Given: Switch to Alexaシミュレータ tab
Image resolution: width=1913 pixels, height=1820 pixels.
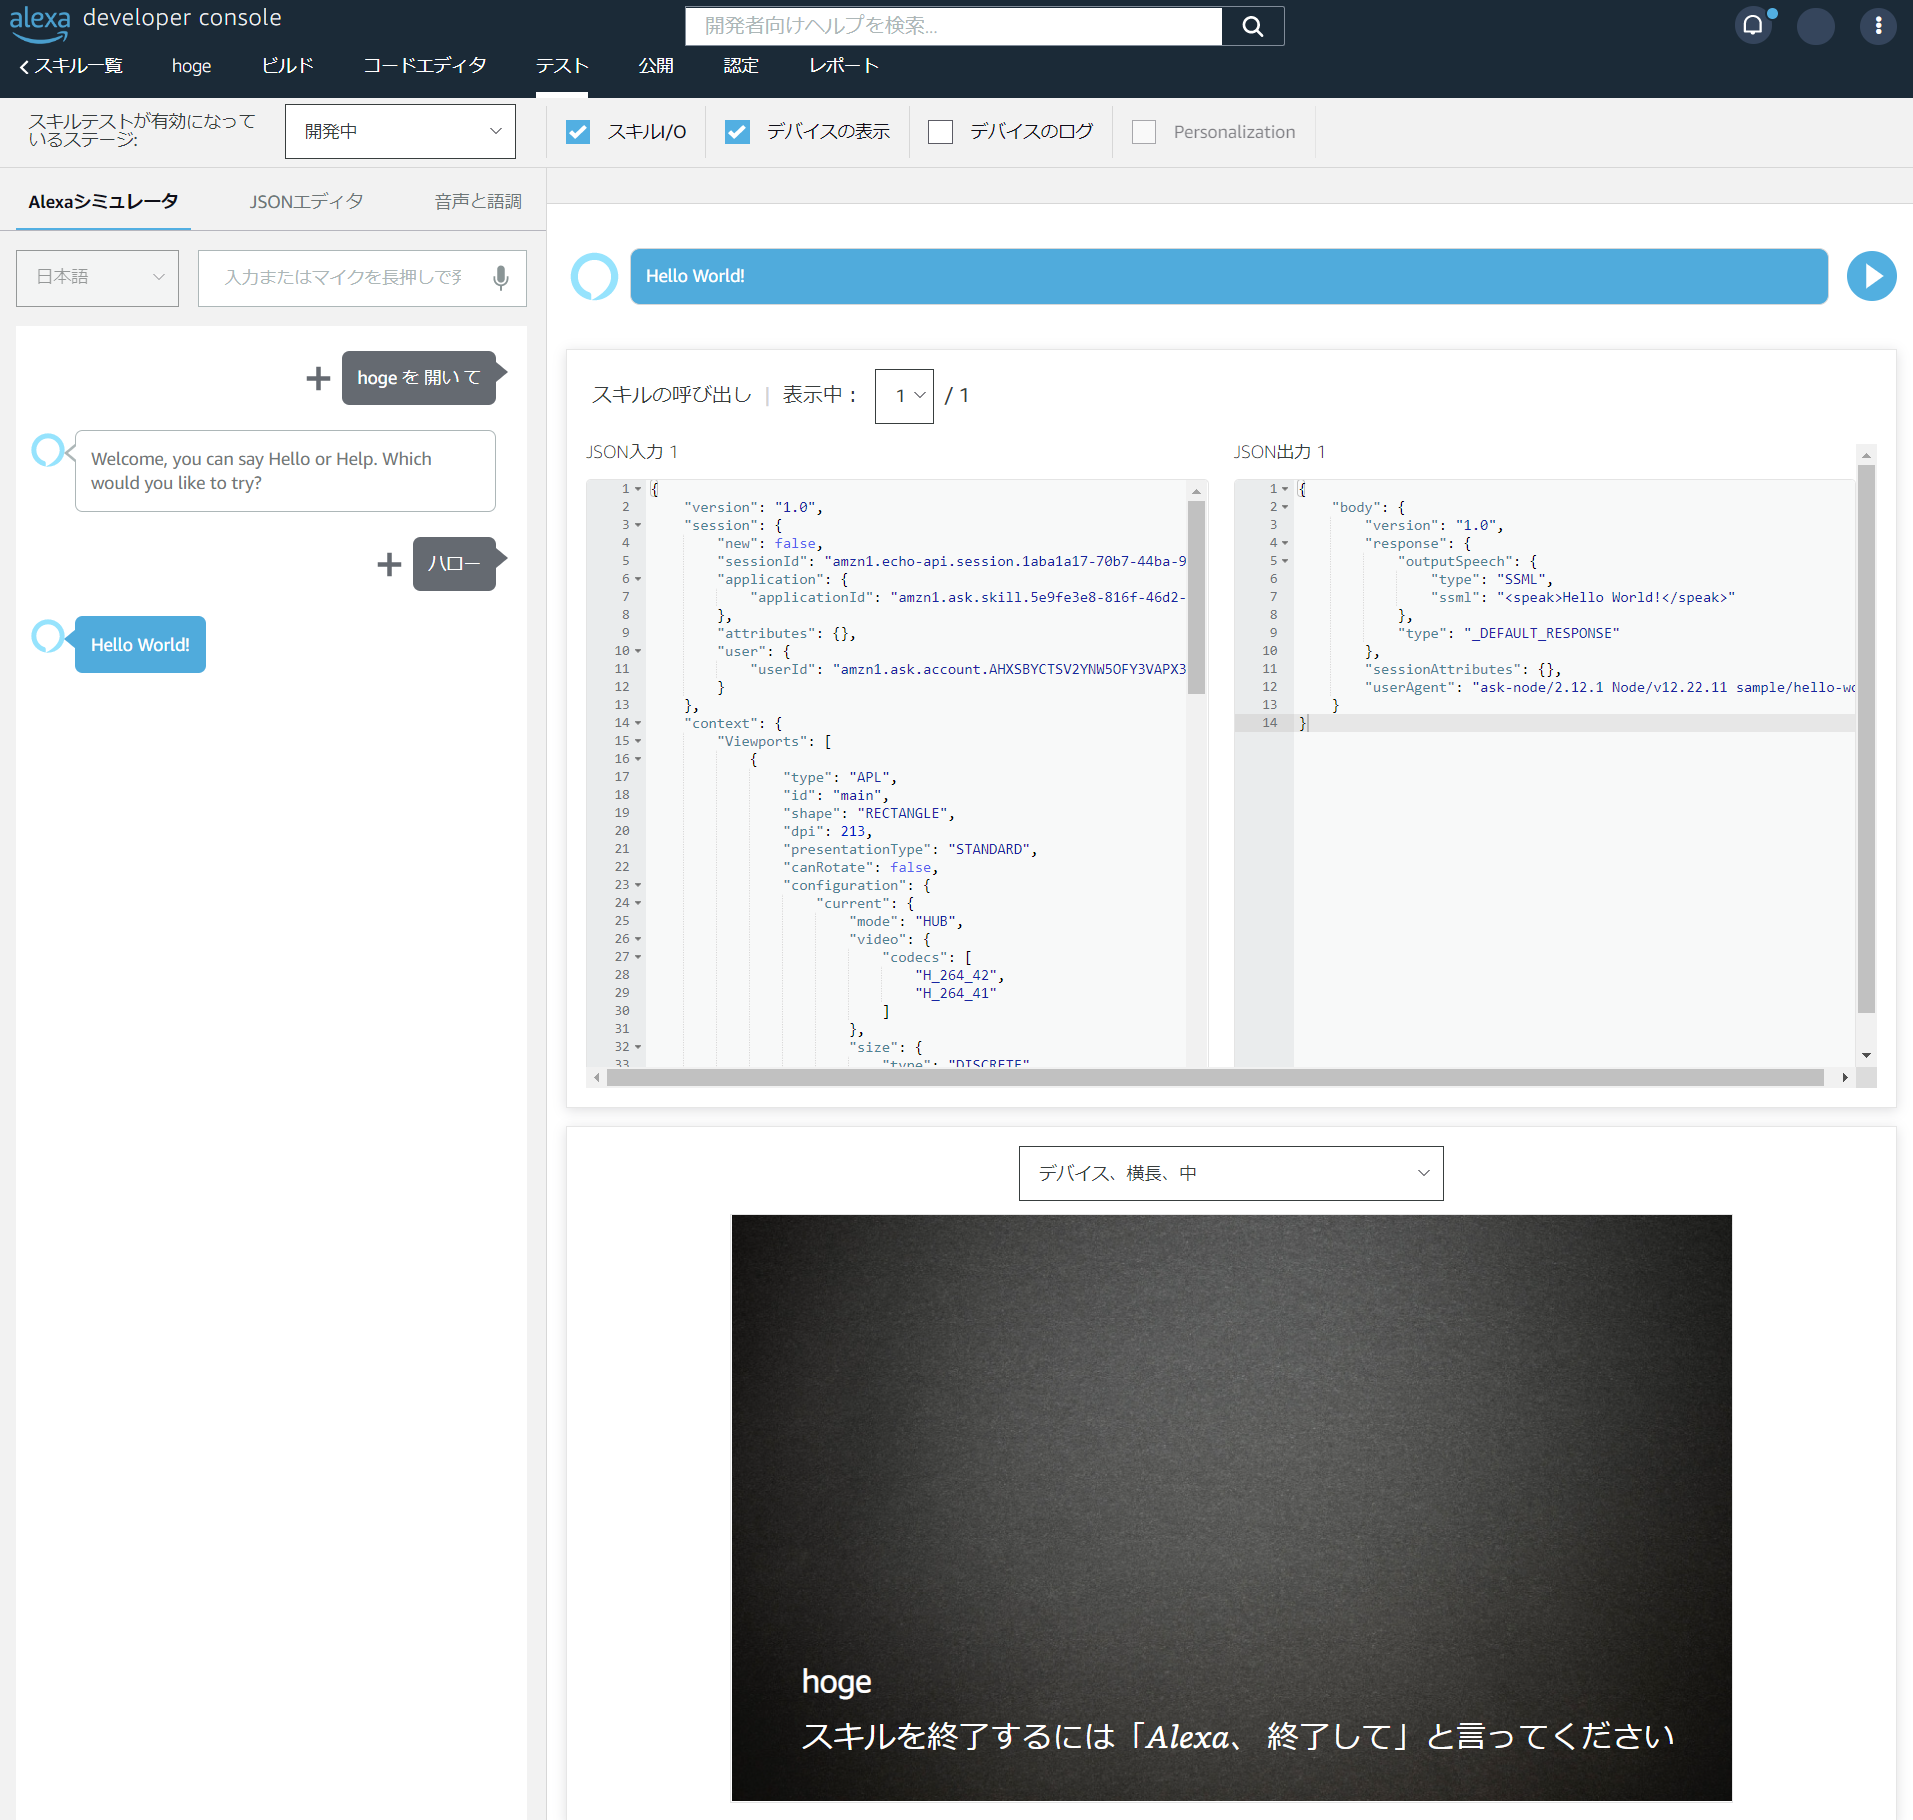Looking at the screenshot, I should (x=104, y=202).
